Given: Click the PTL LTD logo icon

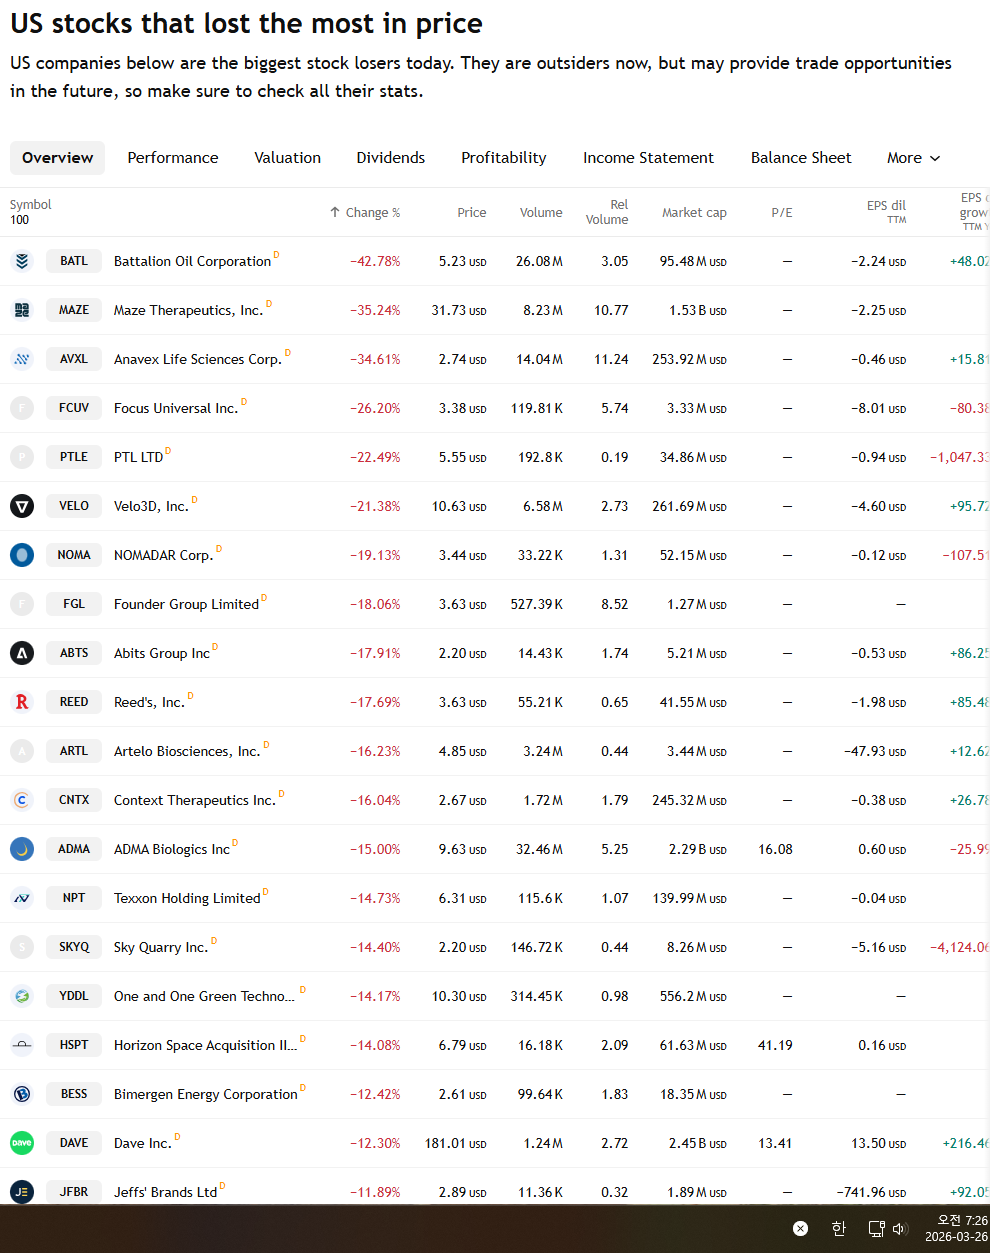Looking at the screenshot, I should tap(22, 457).
